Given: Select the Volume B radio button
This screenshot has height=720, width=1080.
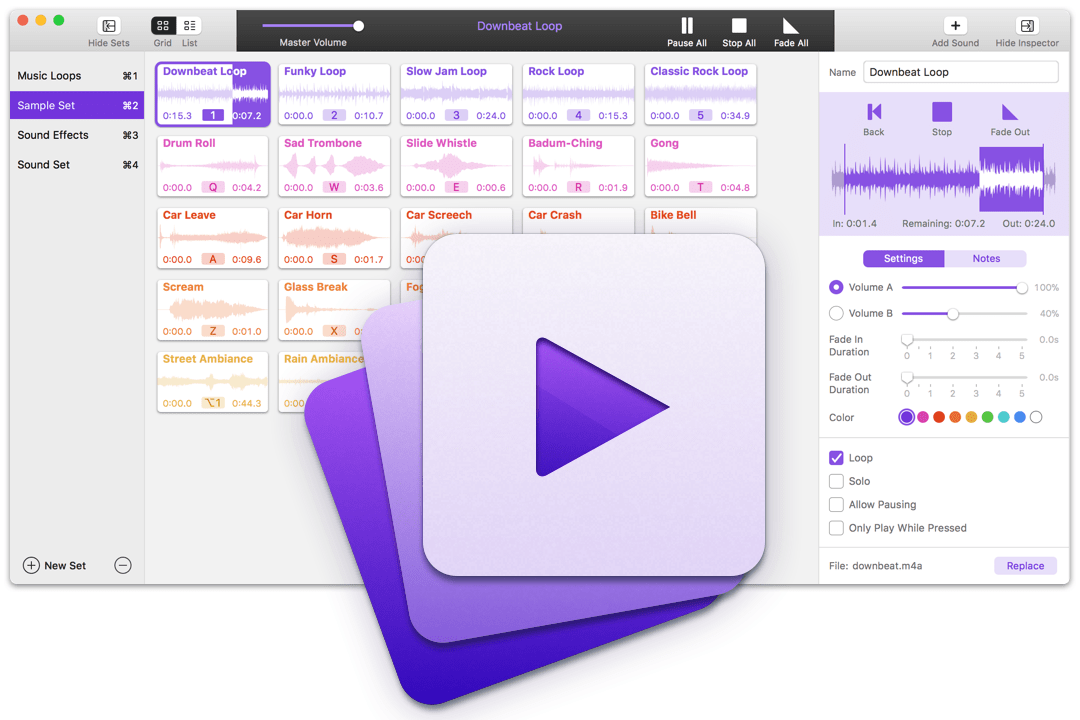Looking at the screenshot, I should 836,313.
